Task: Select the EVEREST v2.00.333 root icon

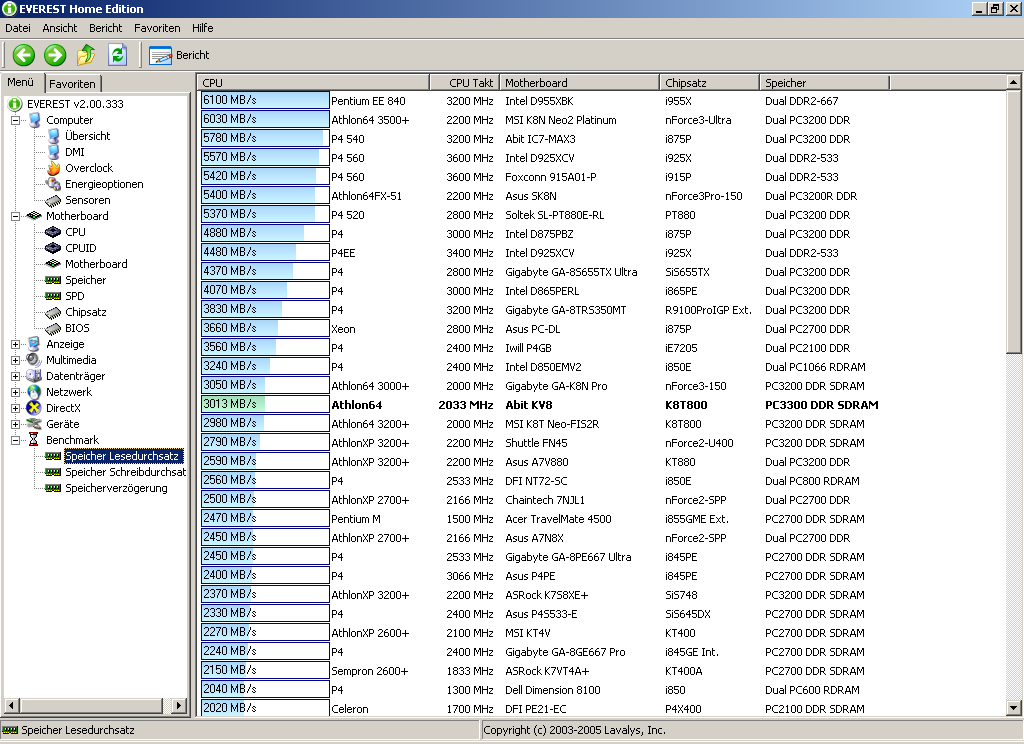Action: (x=15, y=104)
